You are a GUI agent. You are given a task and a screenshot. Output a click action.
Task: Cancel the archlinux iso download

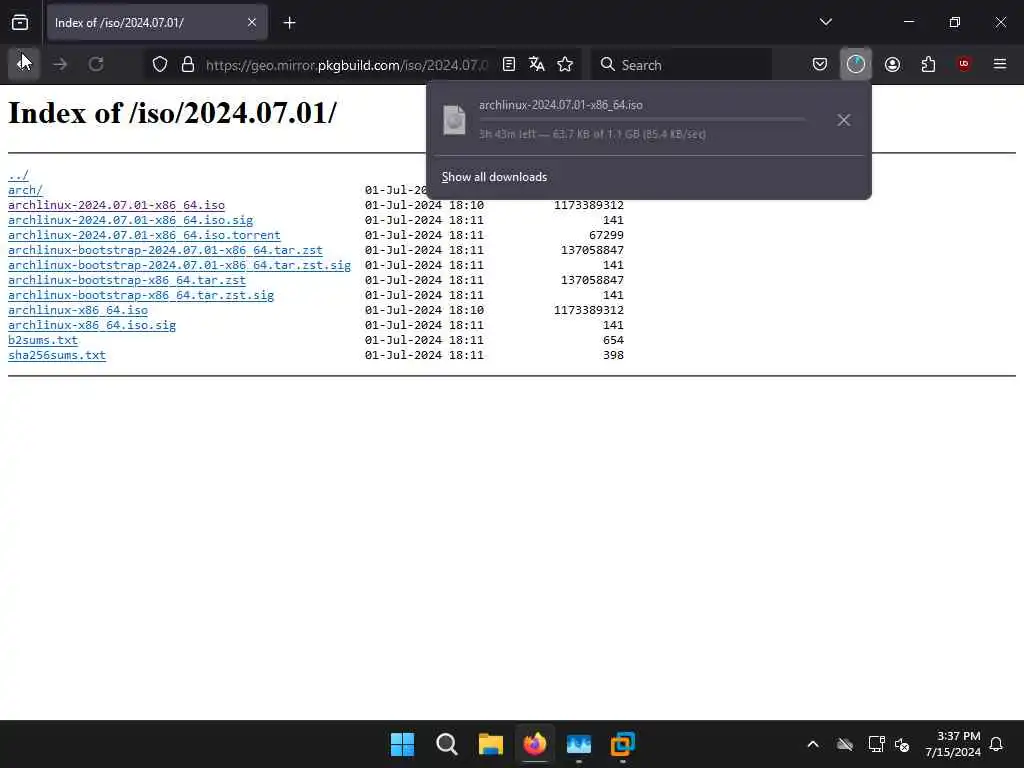pyautogui.click(x=843, y=120)
